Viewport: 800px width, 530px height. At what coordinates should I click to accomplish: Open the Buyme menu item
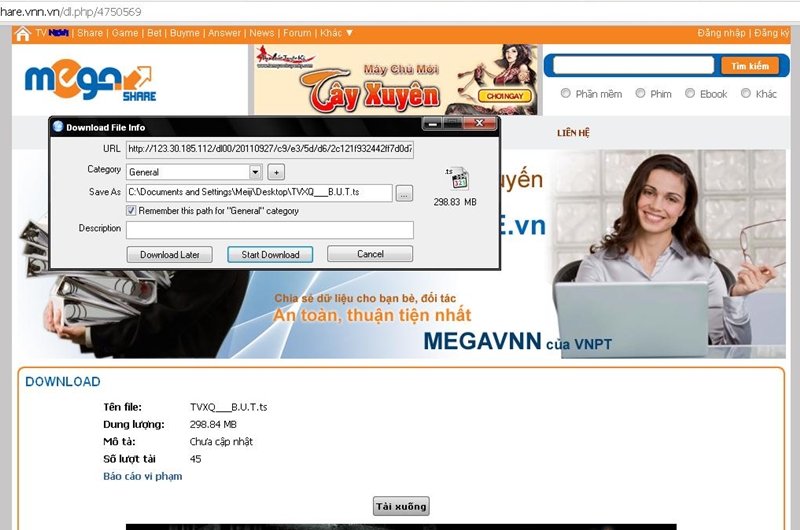tap(185, 33)
